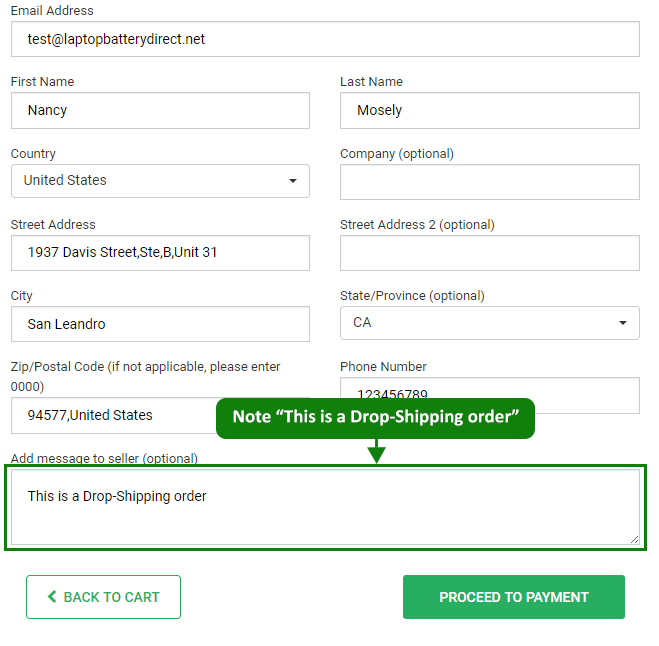Screen dimensions: 659x646
Task: Click the Country dropdown caret arrow
Action: click(x=293, y=181)
